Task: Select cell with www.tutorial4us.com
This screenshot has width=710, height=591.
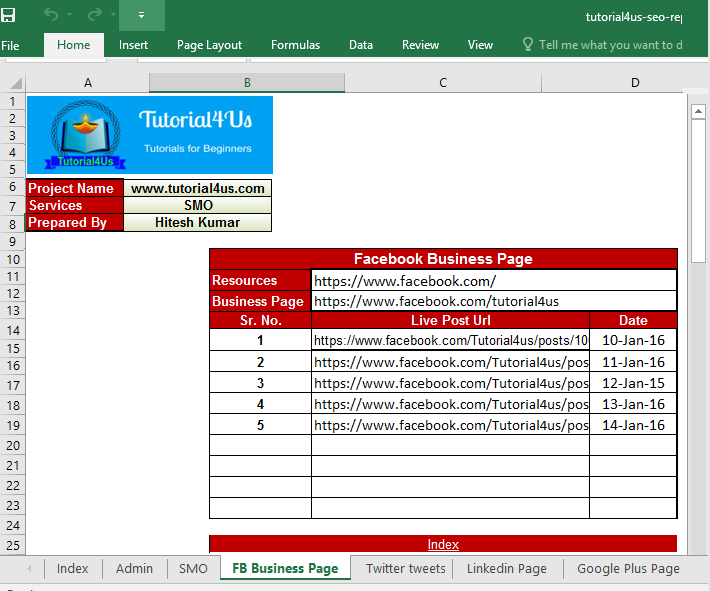Action: (198, 188)
